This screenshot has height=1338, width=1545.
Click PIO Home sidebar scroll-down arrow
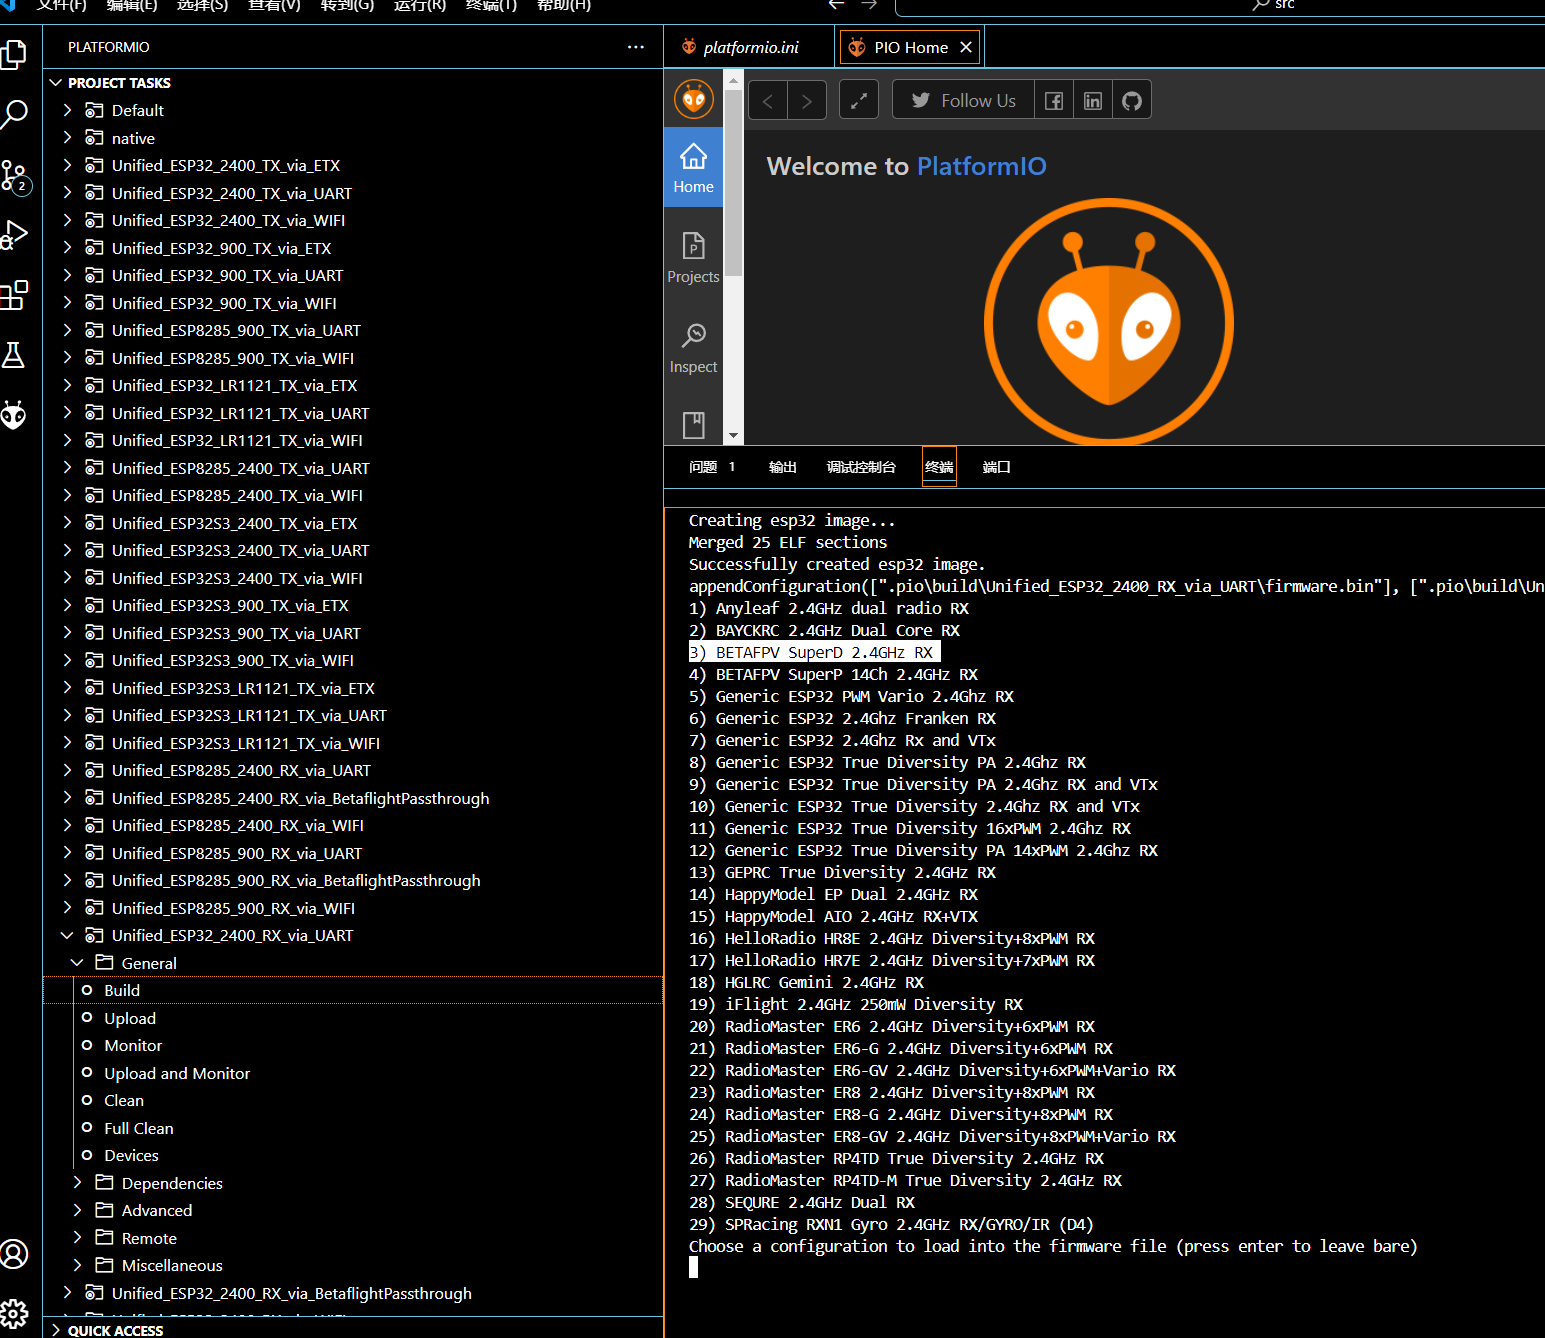733,436
